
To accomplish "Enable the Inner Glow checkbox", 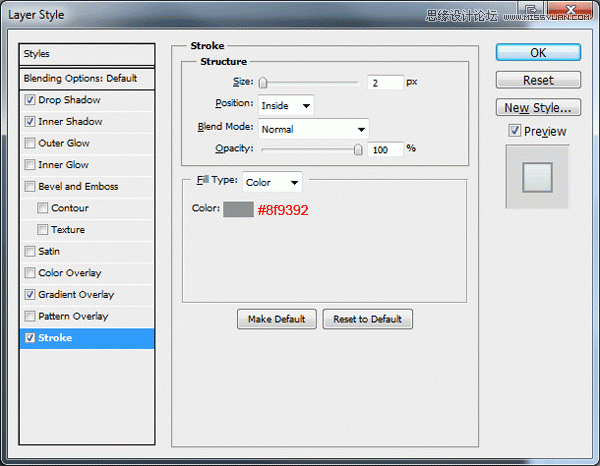I will tap(30, 165).
